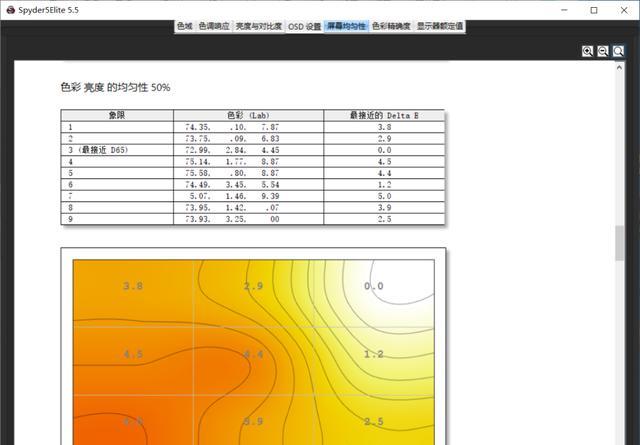This screenshot has height=445, width=640.
Task: Minimize the Spyder5Elite window
Action: click(x=564, y=10)
